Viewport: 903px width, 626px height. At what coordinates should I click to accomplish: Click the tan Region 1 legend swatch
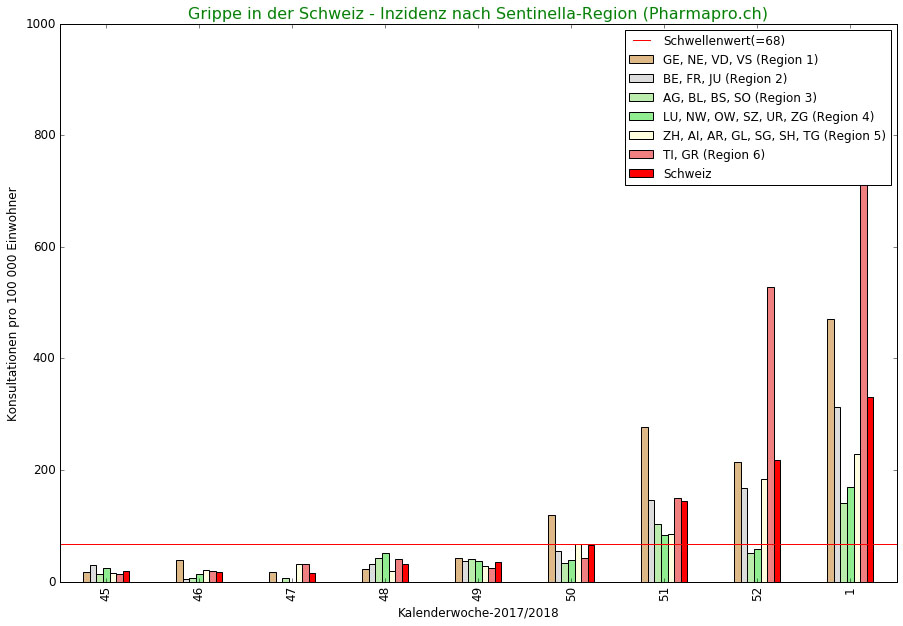click(642, 60)
